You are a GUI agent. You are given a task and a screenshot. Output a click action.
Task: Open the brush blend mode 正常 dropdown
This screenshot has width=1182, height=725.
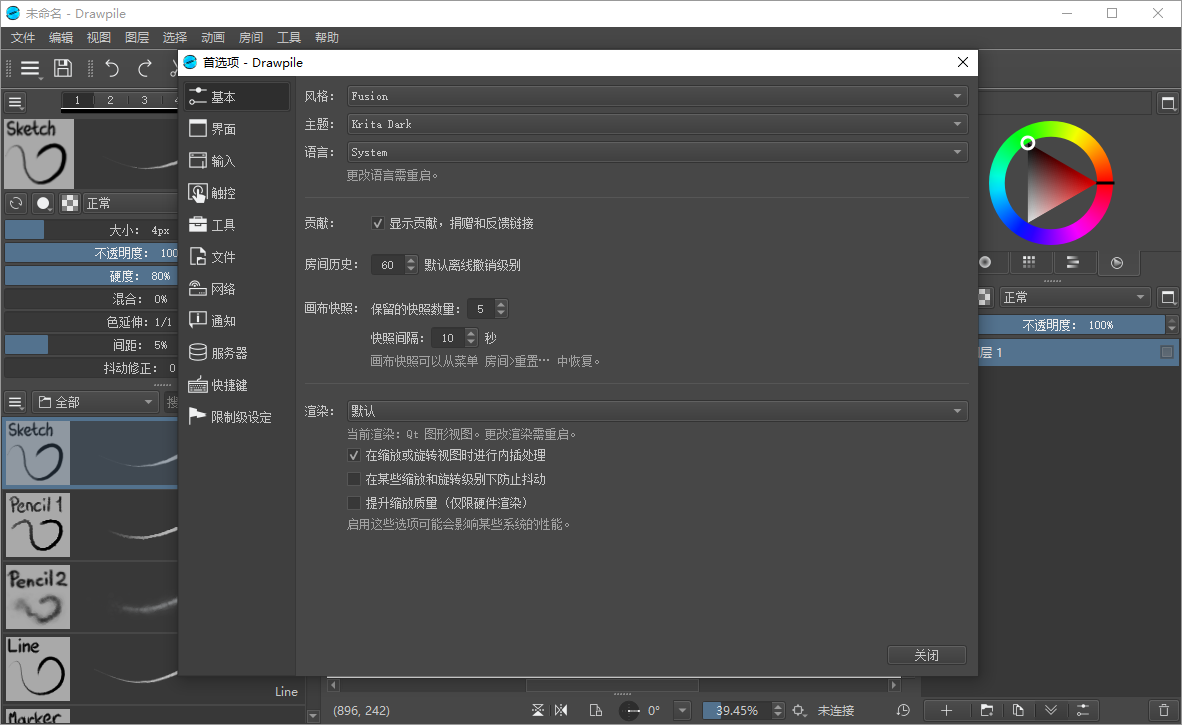tap(130, 203)
